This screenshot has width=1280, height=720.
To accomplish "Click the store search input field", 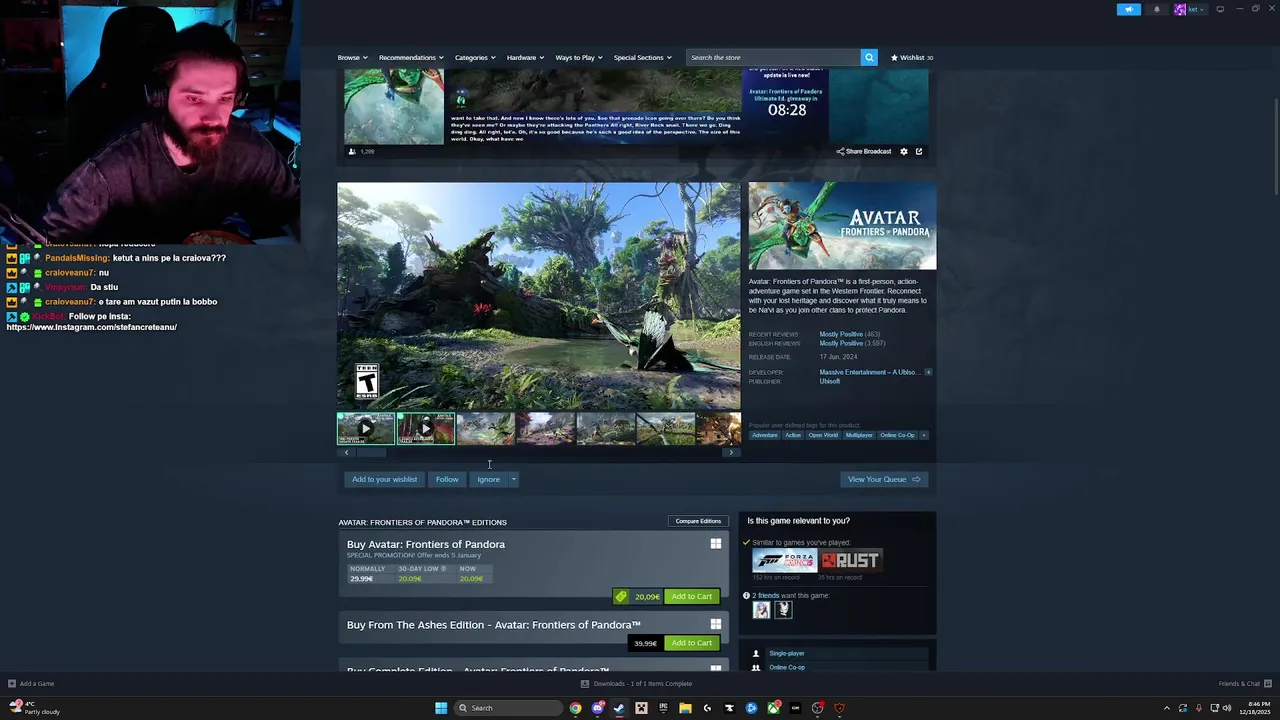I will (773, 57).
